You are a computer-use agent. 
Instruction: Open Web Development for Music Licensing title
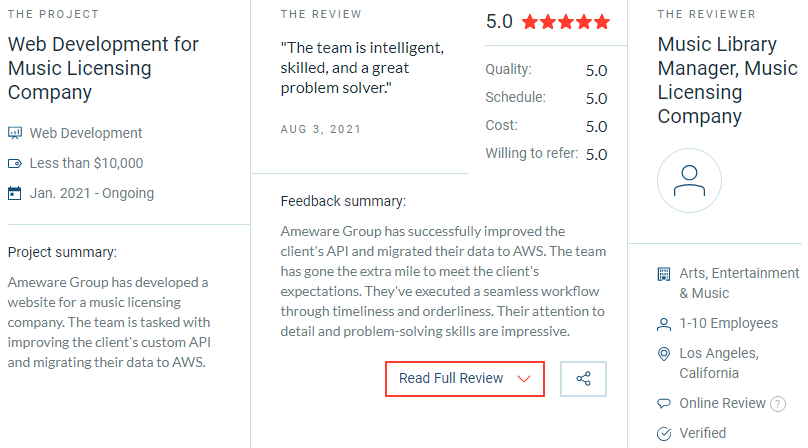pyautogui.click(x=103, y=69)
